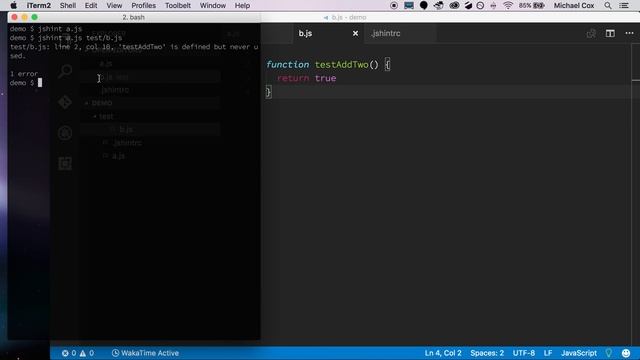Click the 'return' keyword in editor
Image resolution: width=640 pixels, height=360 pixels.
click(293, 78)
